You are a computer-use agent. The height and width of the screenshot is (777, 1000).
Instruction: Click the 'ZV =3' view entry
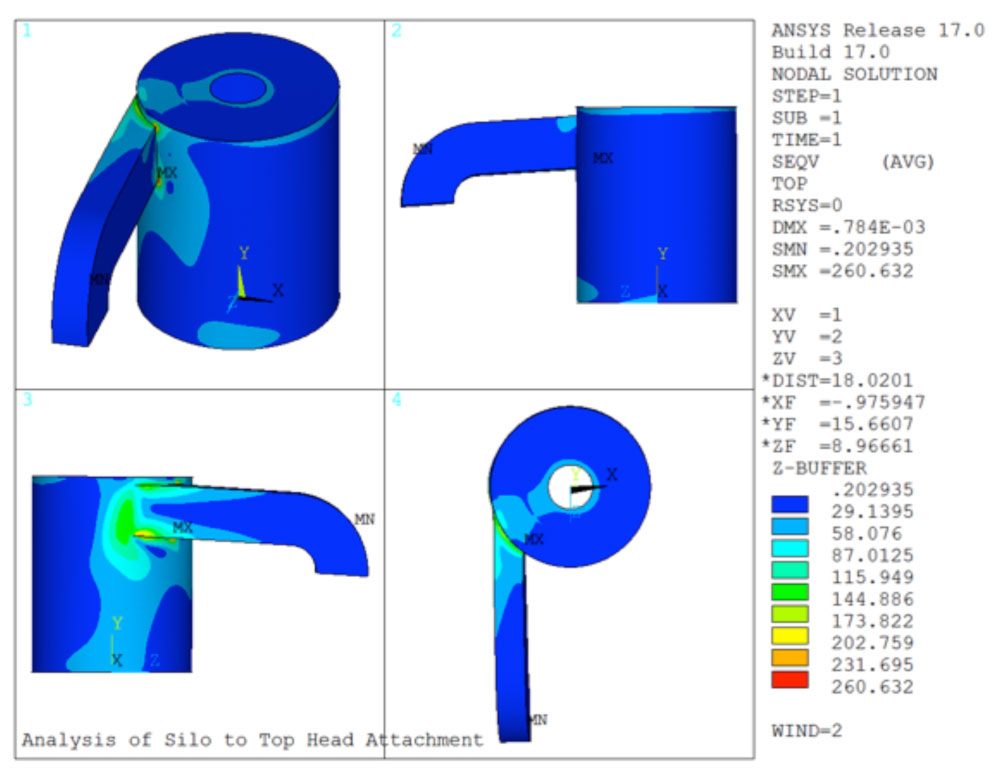click(x=807, y=359)
